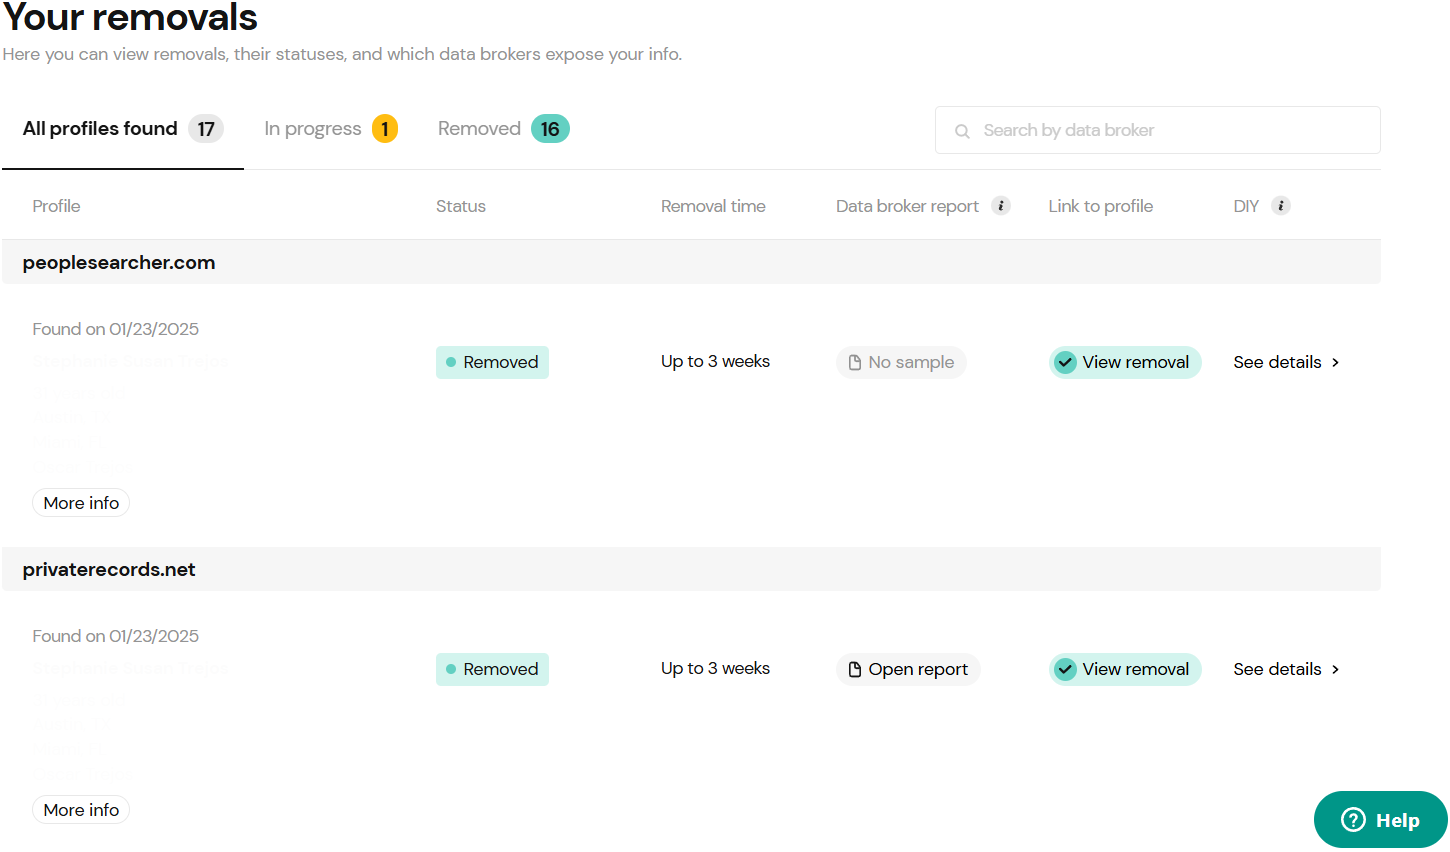Show More info for privaterecords.net profile

point(81,810)
